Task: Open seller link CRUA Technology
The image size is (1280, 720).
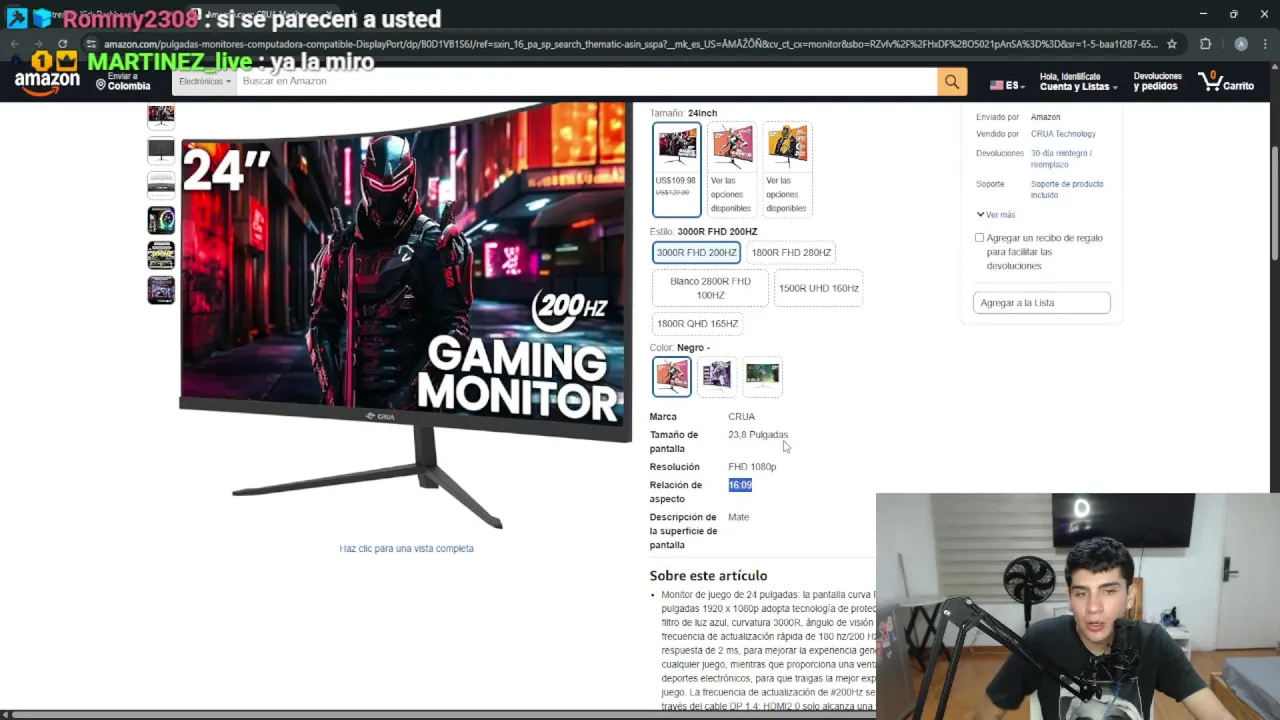Action: (1063, 134)
